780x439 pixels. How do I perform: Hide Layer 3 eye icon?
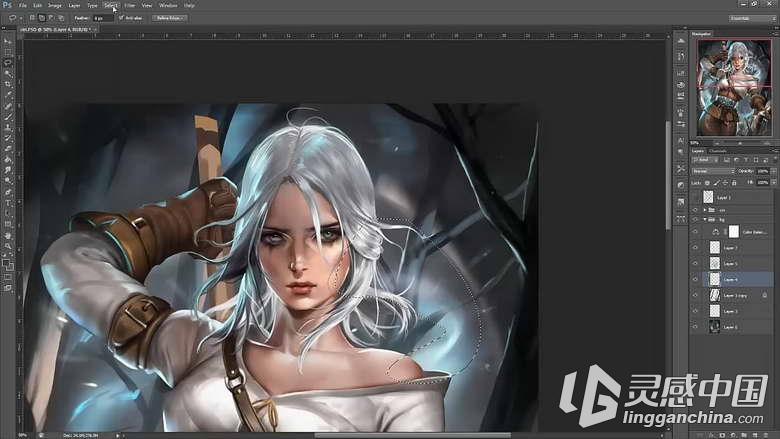point(695,311)
